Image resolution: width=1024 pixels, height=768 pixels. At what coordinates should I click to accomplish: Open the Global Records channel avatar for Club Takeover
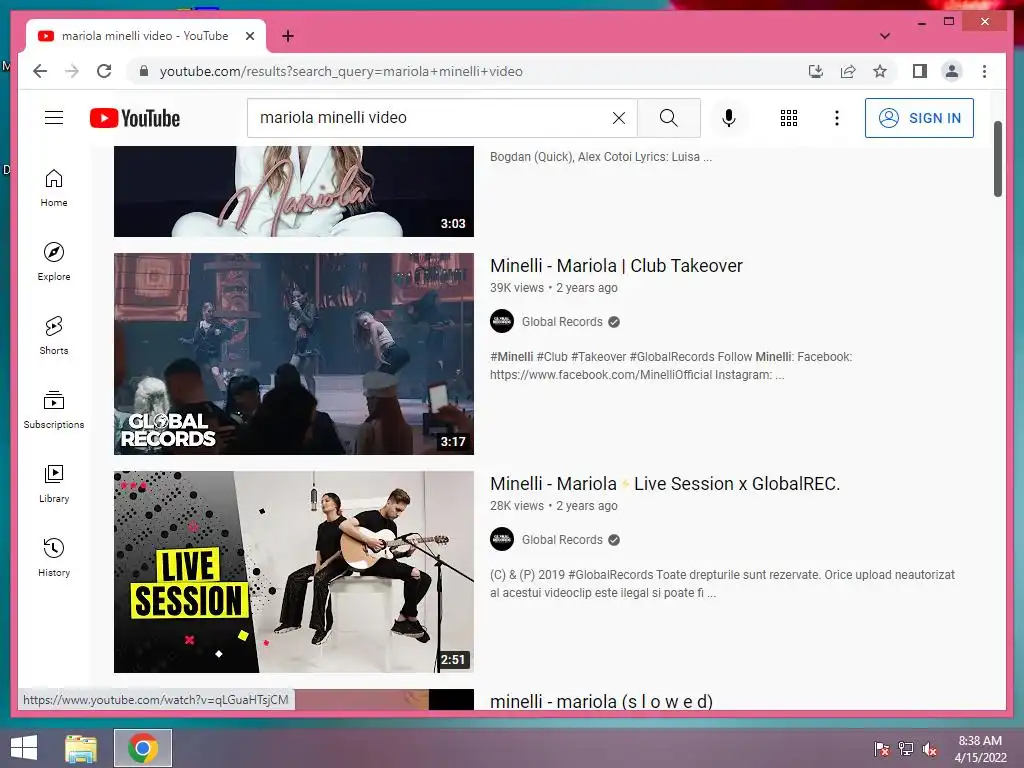(x=502, y=321)
